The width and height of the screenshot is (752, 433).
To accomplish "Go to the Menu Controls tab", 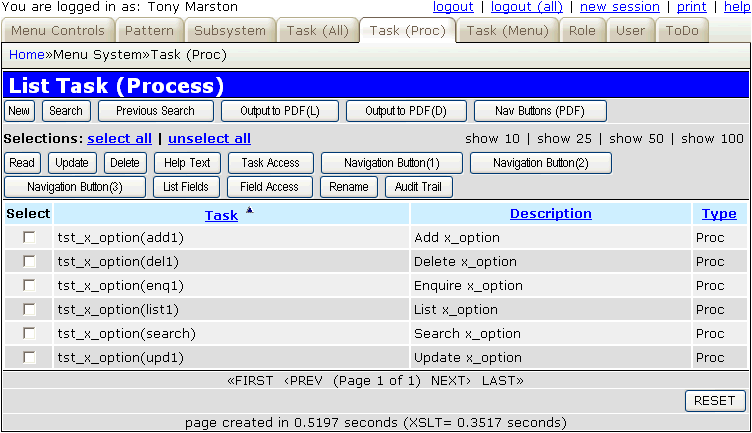I will (x=57, y=31).
